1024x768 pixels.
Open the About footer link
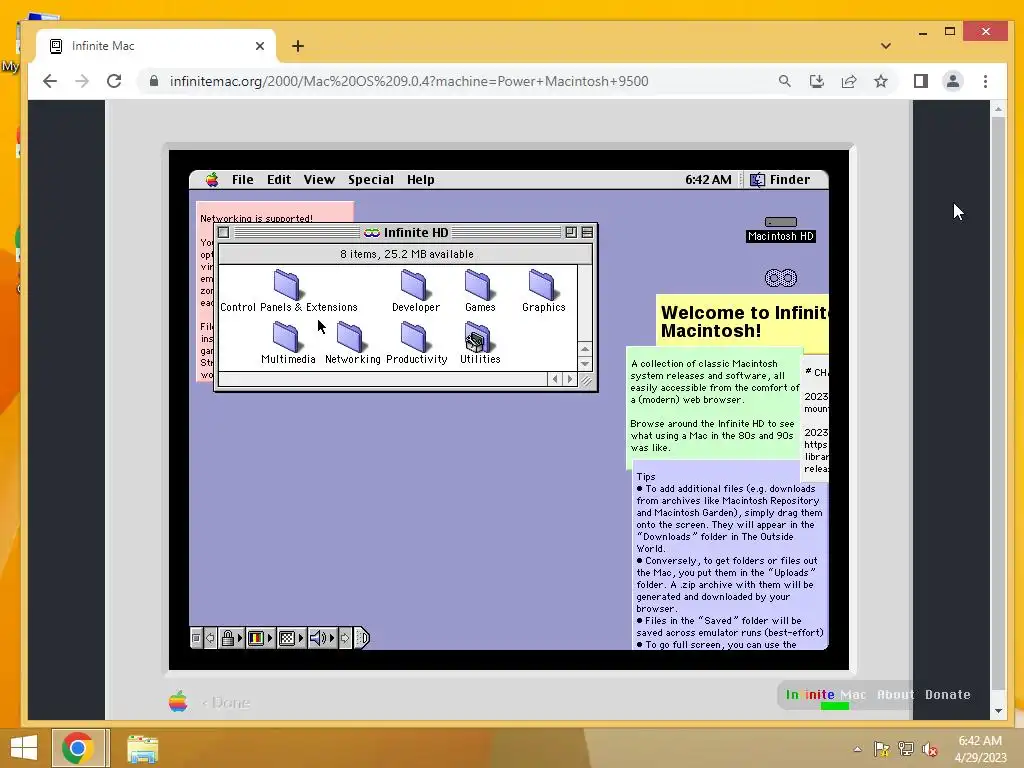(895, 695)
